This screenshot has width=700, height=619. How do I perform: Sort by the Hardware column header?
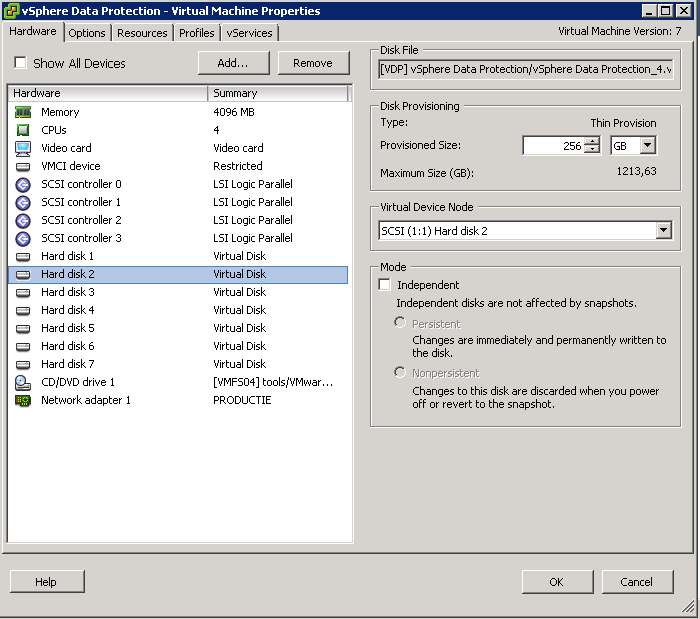point(108,93)
